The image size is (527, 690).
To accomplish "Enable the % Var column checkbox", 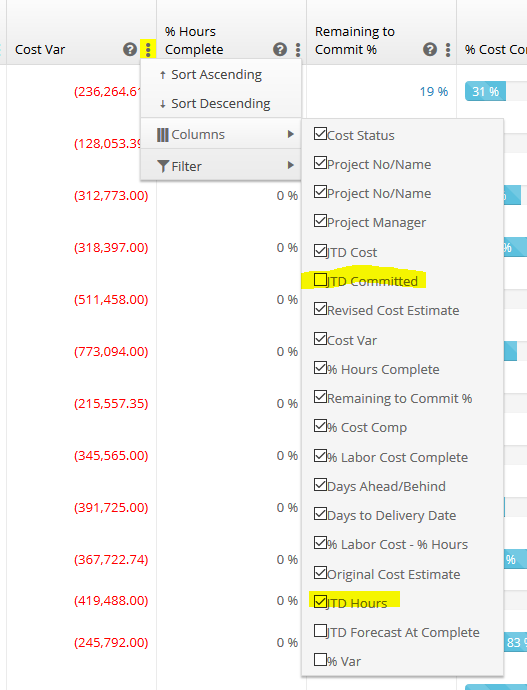I will tap(320, 660).
